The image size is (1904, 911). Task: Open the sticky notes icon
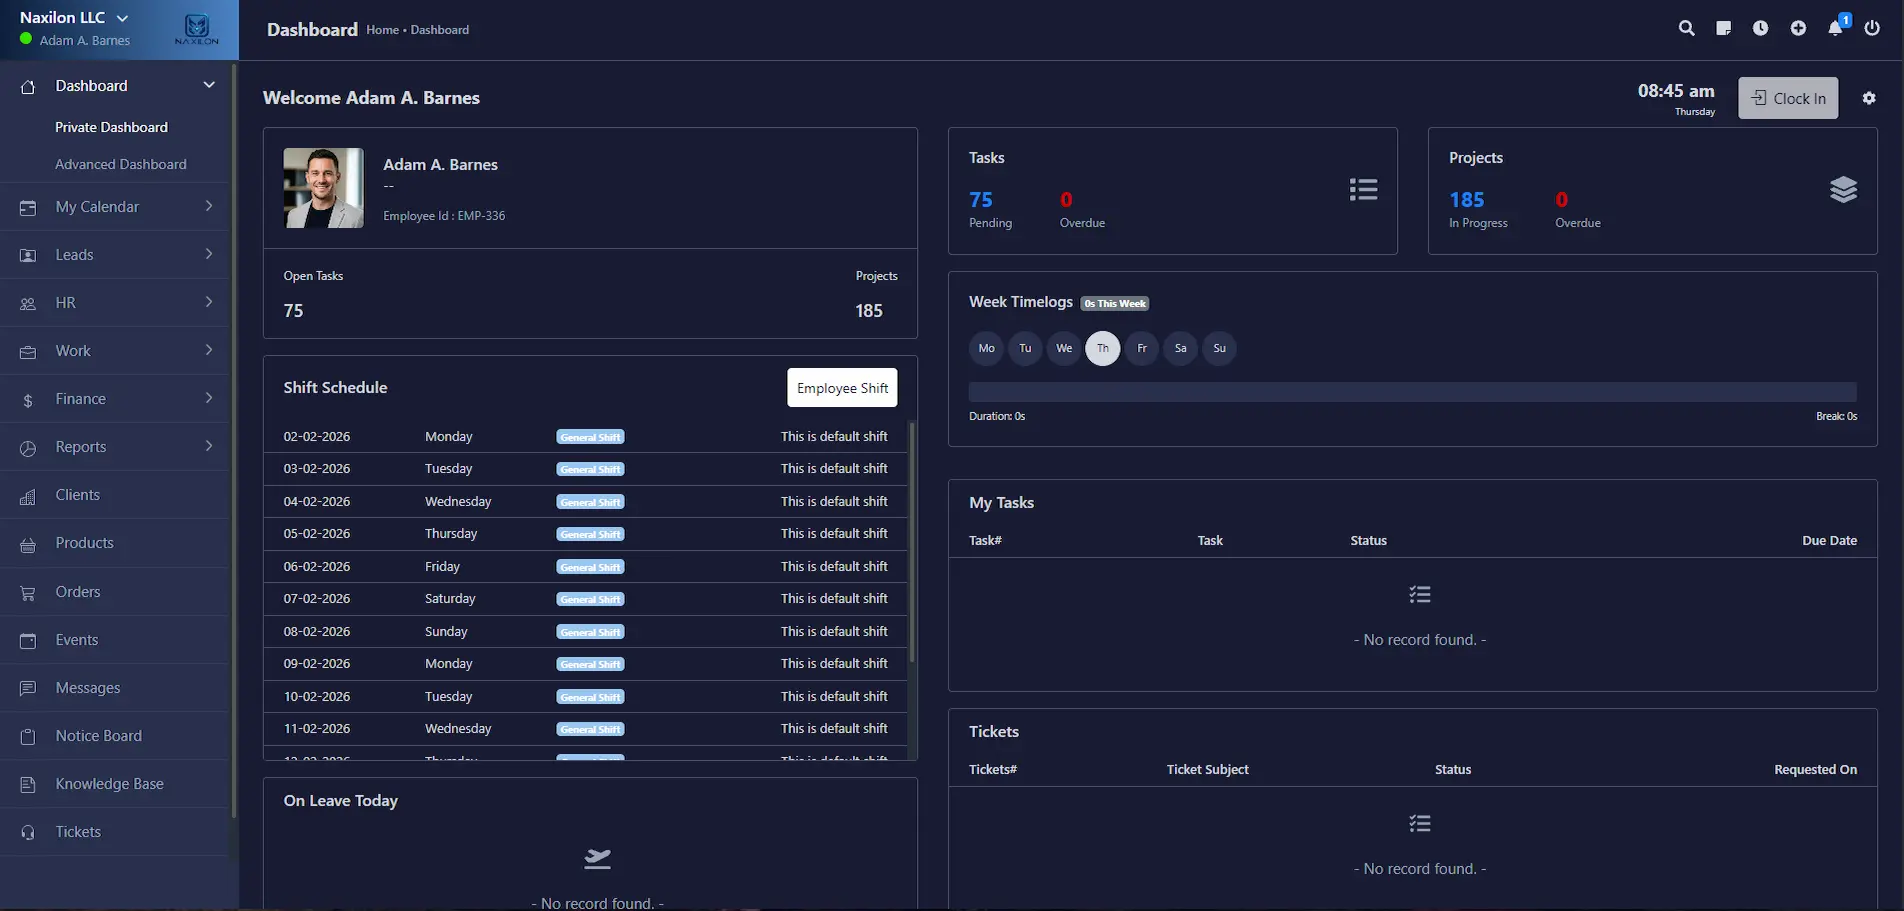(x=1723, y=28)
